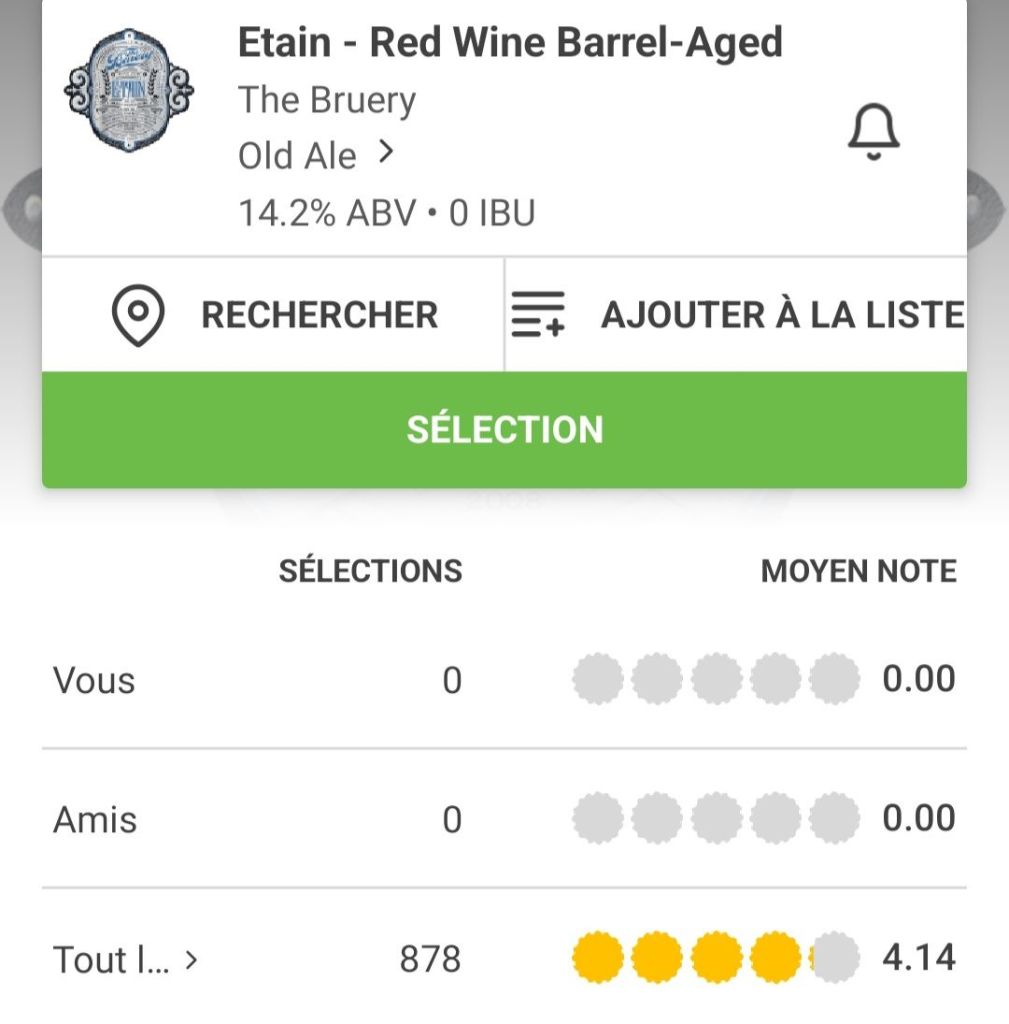Expand the Old Ale style chevron
This screenshot has height=1024, width=1009.
pyautogui.click(x=387, y=153)
